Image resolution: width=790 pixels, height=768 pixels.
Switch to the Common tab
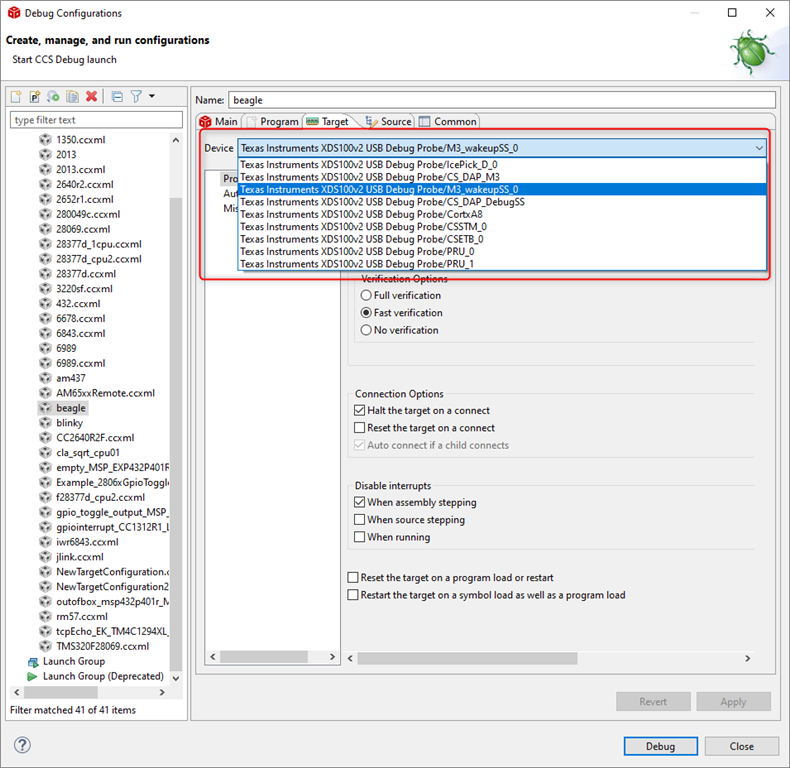[448, 121]
